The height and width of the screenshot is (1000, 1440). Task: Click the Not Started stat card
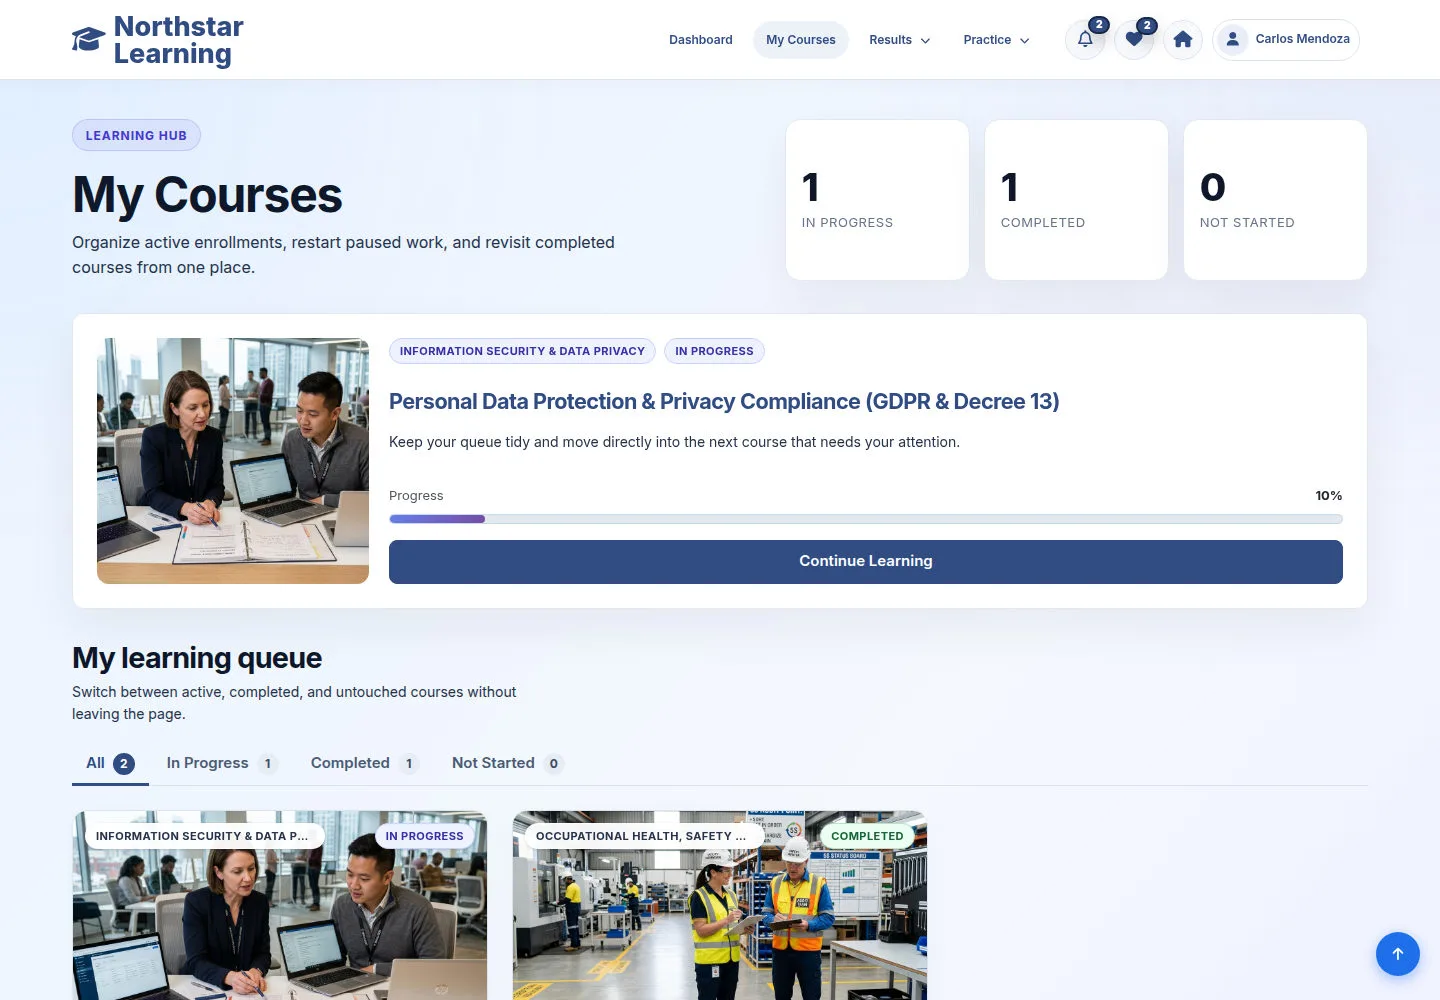[x=1275, y=200]
